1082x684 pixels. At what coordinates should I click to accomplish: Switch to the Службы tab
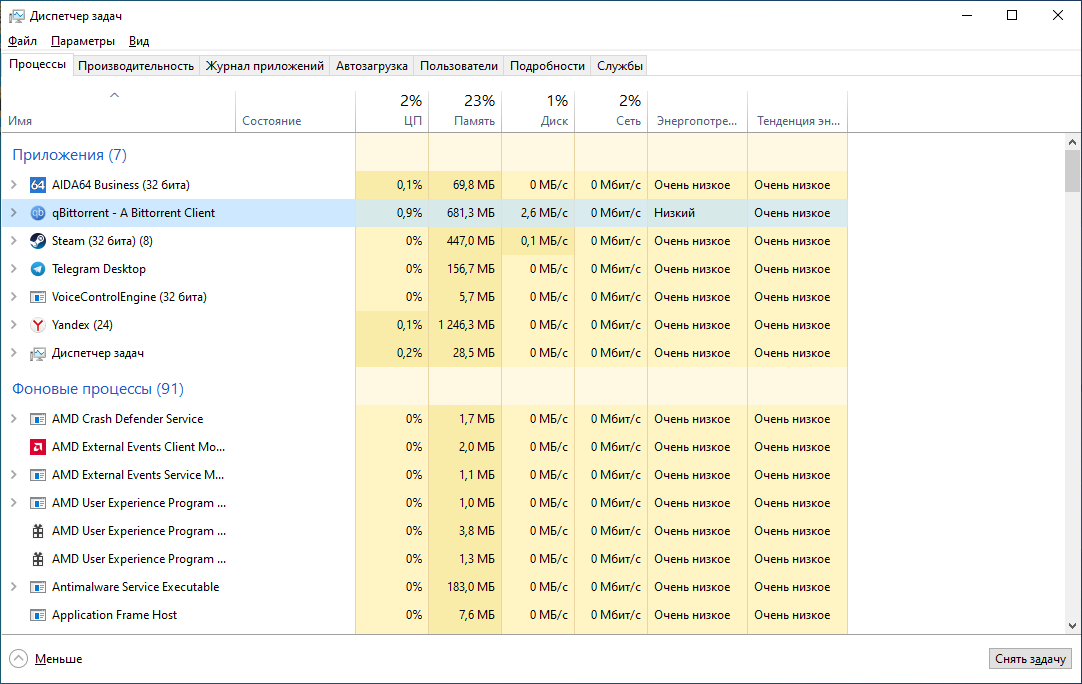(x=620, y=66)
